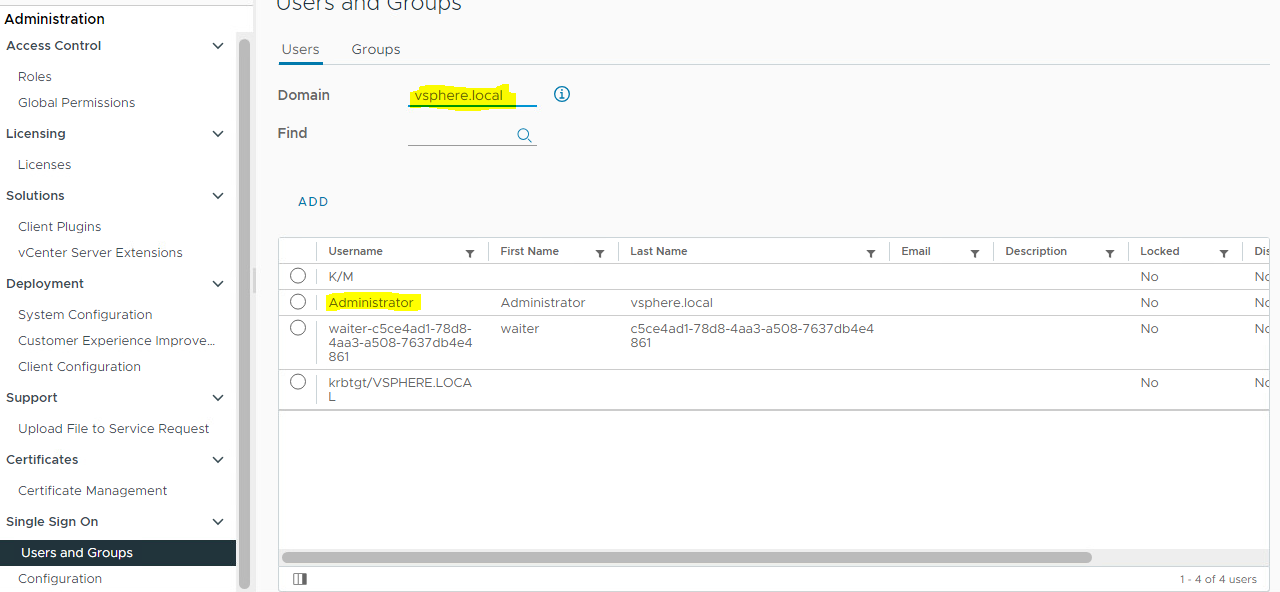The width and height of the screenshot is (1280, 592).
Task: Open vCenter Server Extensions
Action: [100, 253]
